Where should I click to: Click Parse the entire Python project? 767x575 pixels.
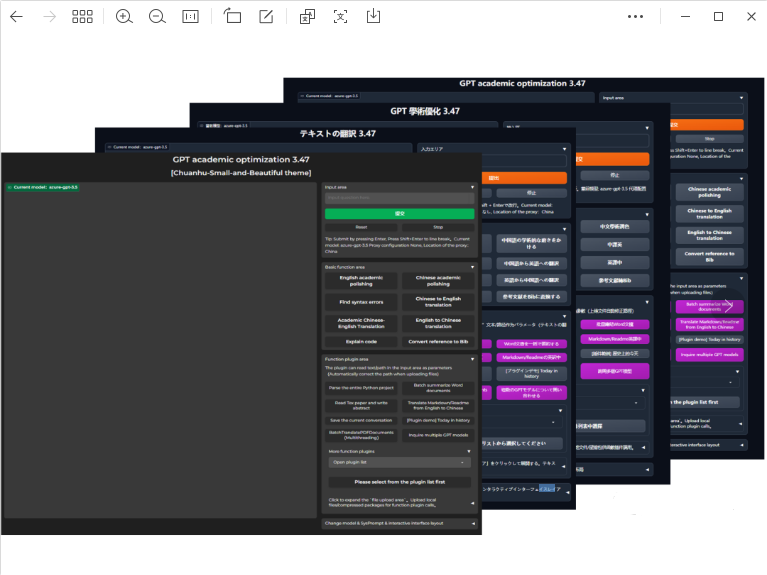[361, 388]
